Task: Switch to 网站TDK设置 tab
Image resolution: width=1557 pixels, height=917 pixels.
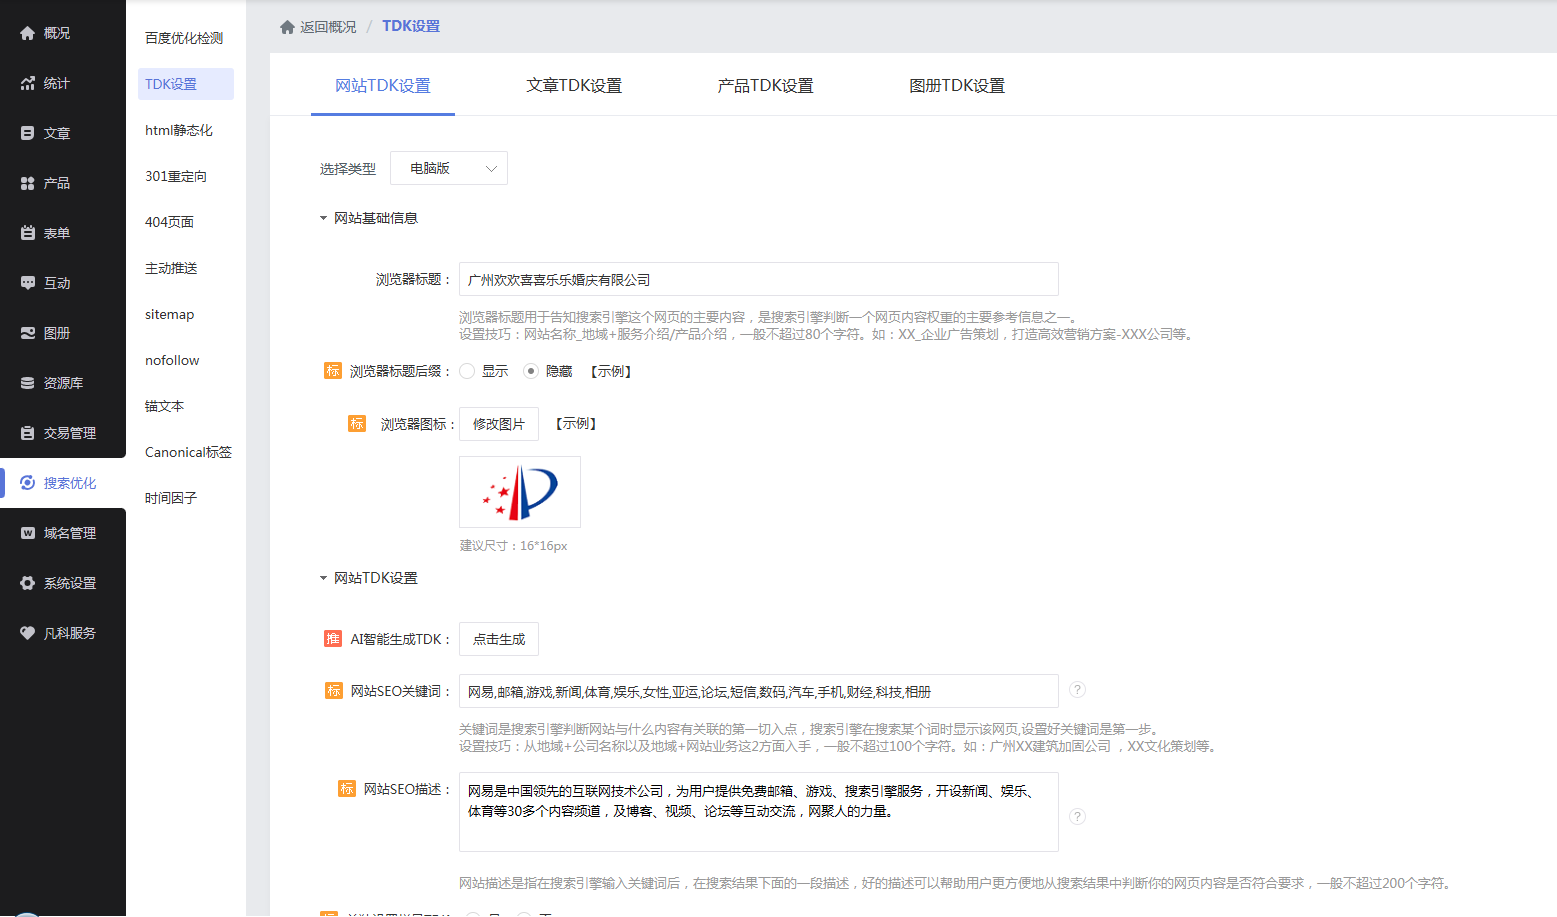Action: (x=383, y=86)
